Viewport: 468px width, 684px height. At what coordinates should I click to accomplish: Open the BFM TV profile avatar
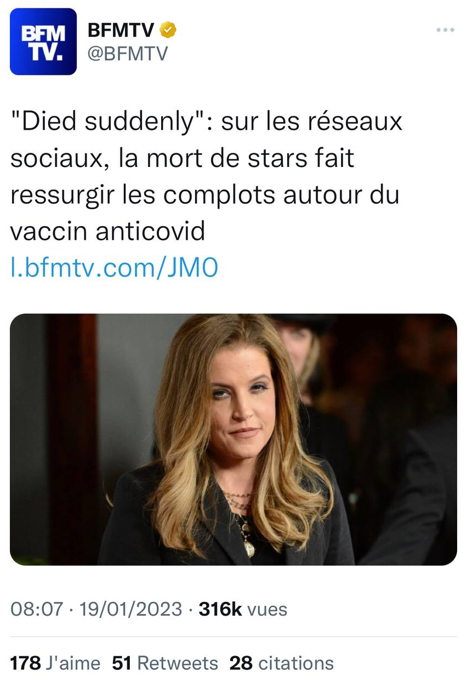[x=43, y=41]
